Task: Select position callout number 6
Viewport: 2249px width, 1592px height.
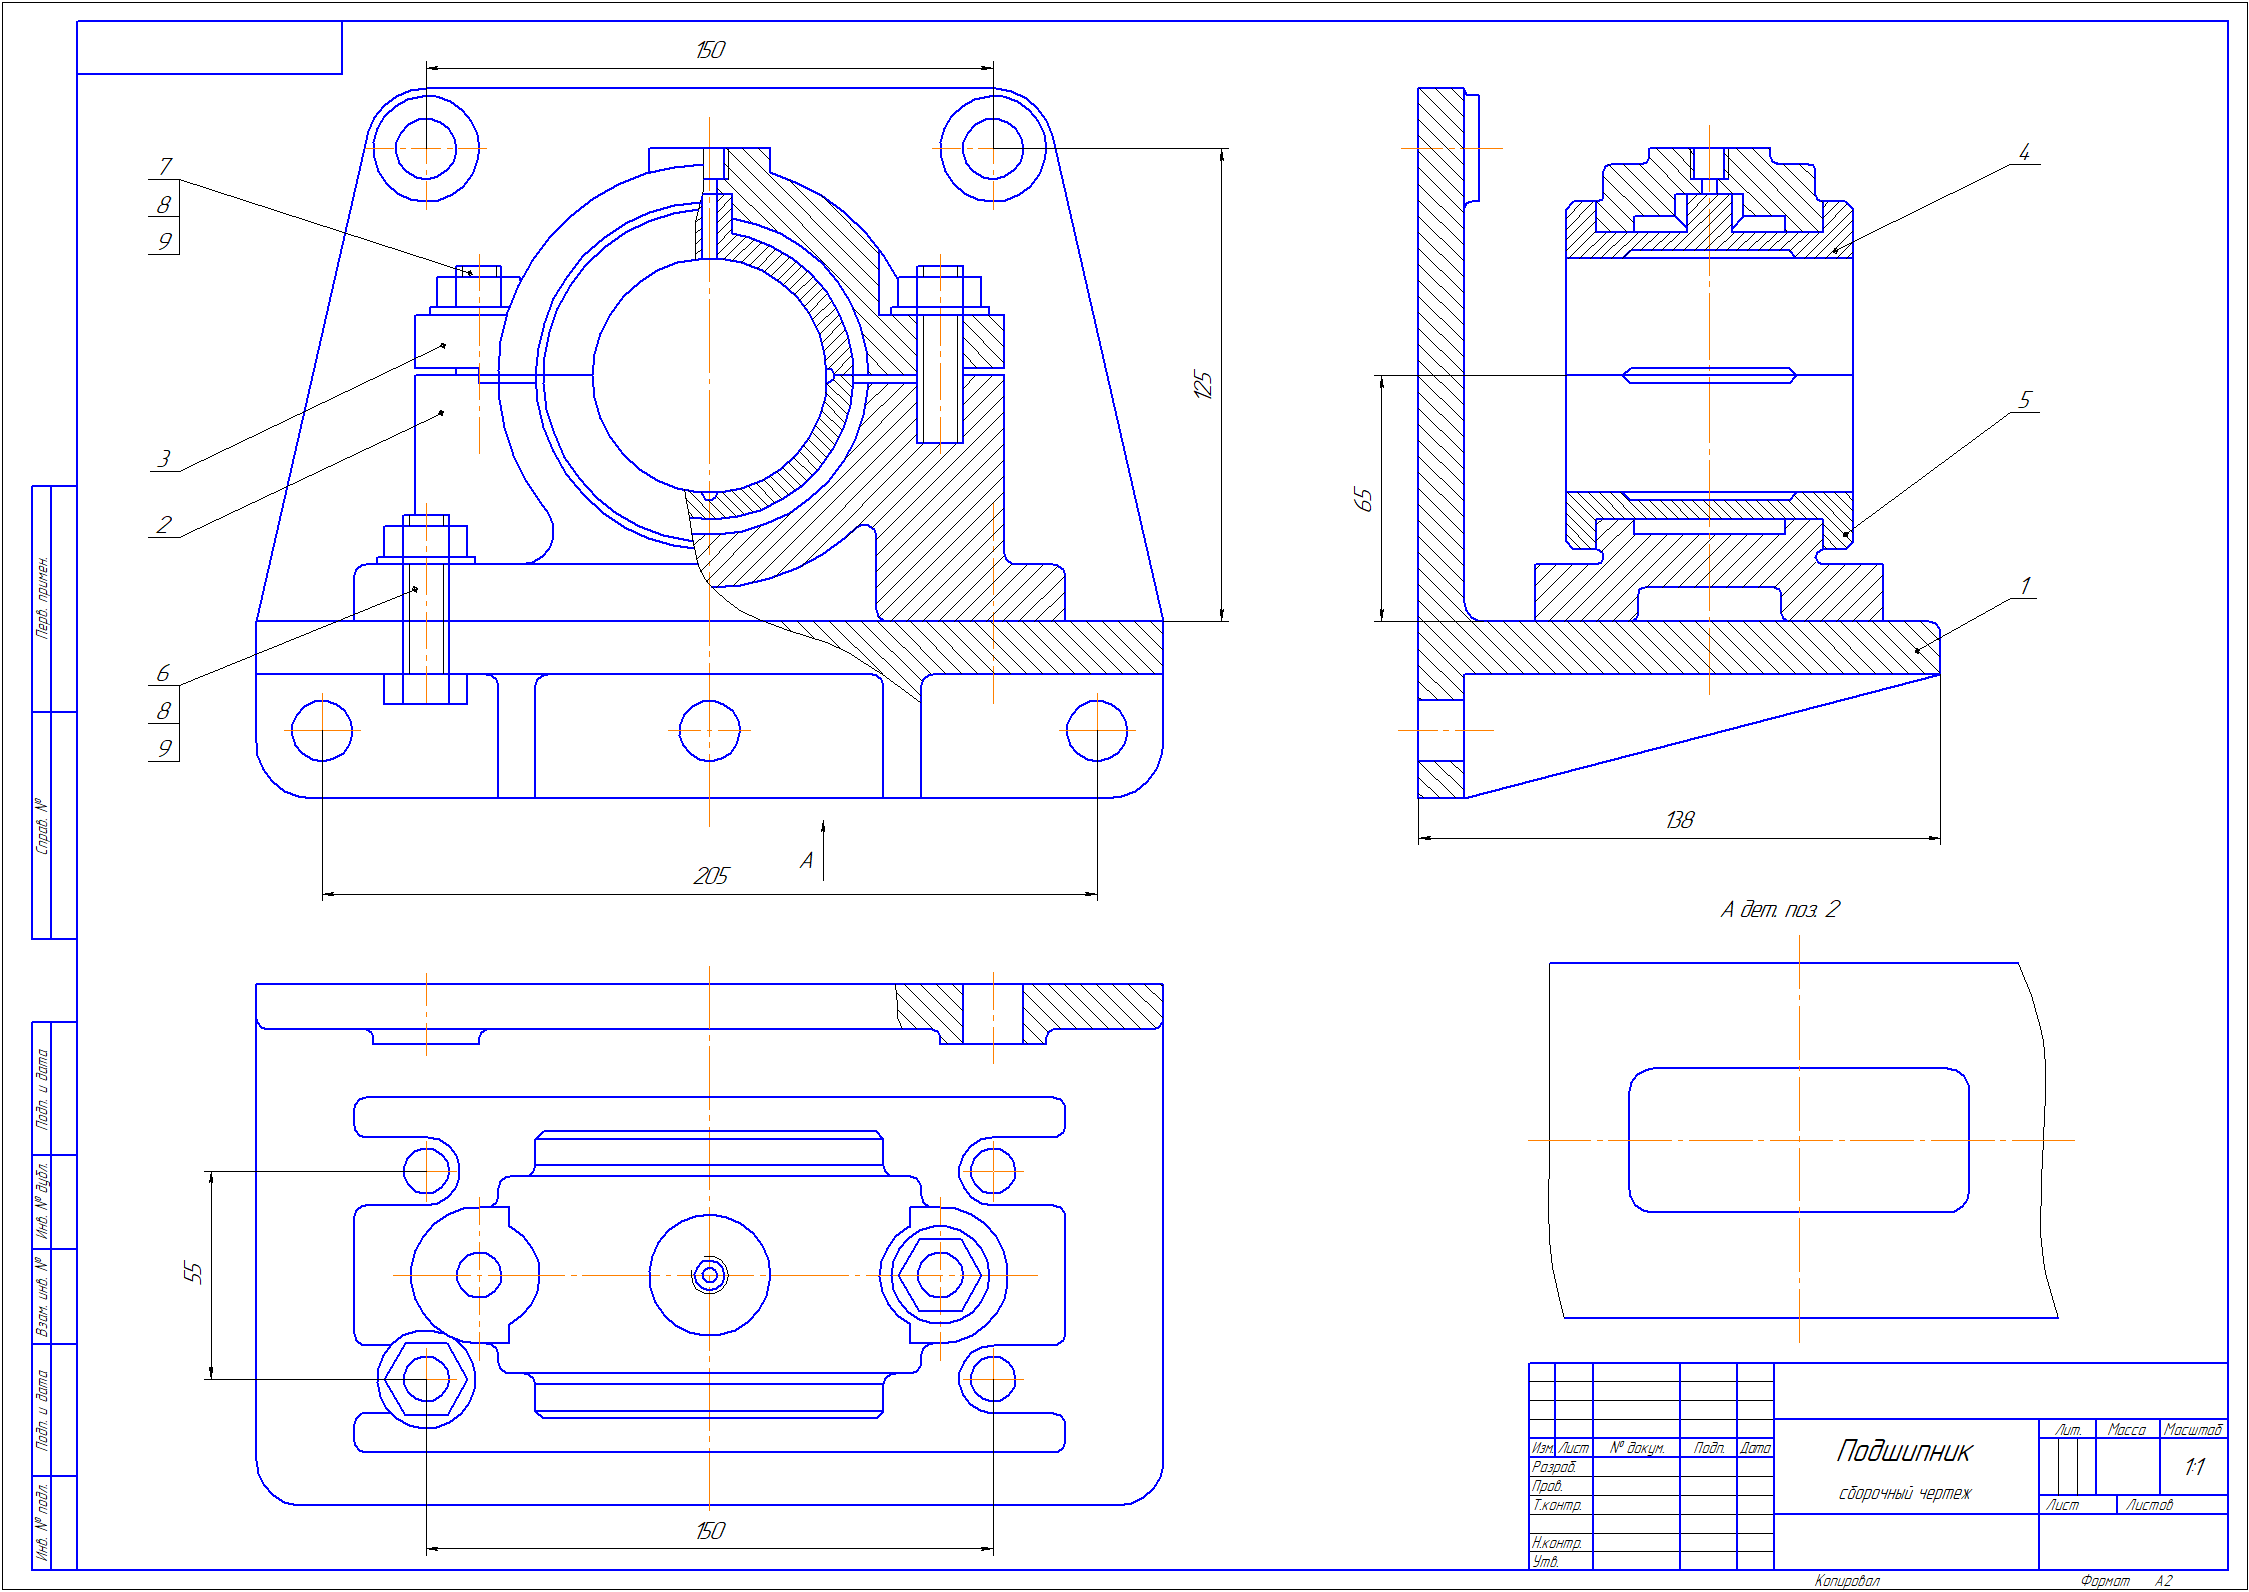Action: (163, 673)
